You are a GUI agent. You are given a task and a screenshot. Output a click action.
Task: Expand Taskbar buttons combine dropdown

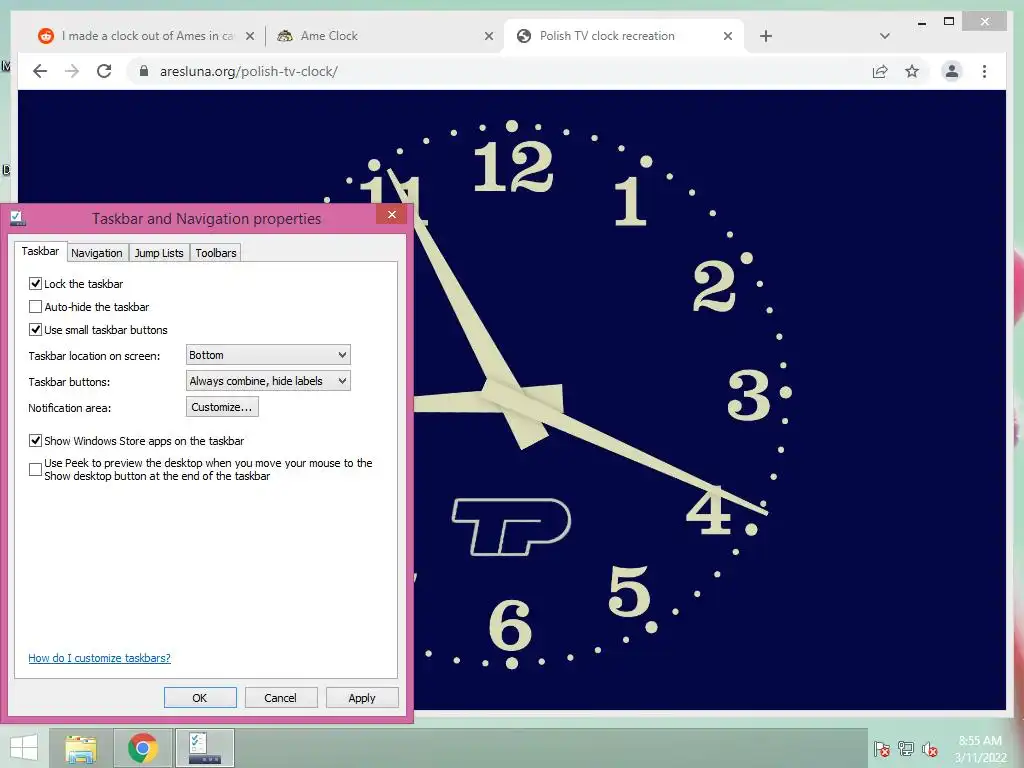click(x=268, y=381)
